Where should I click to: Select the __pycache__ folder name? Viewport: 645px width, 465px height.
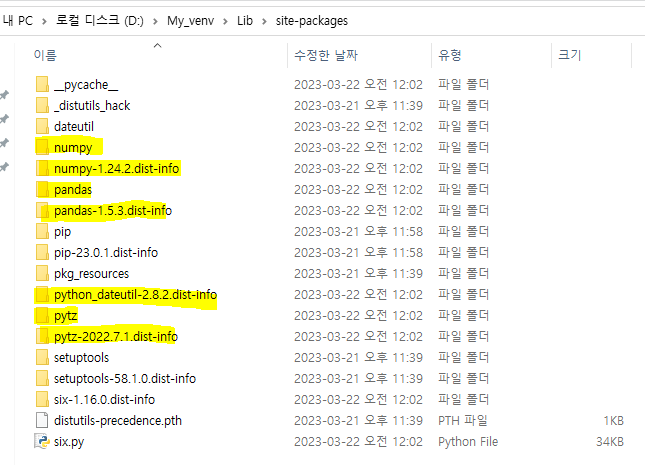pyautogui.click(x=86, y=85)
